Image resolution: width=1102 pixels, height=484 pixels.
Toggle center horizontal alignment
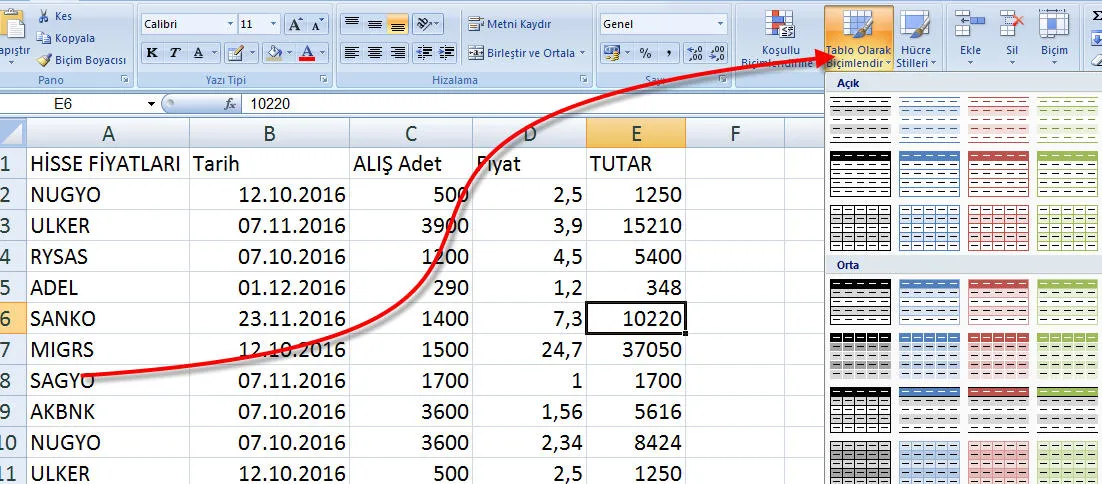click(x=374, y=53)
